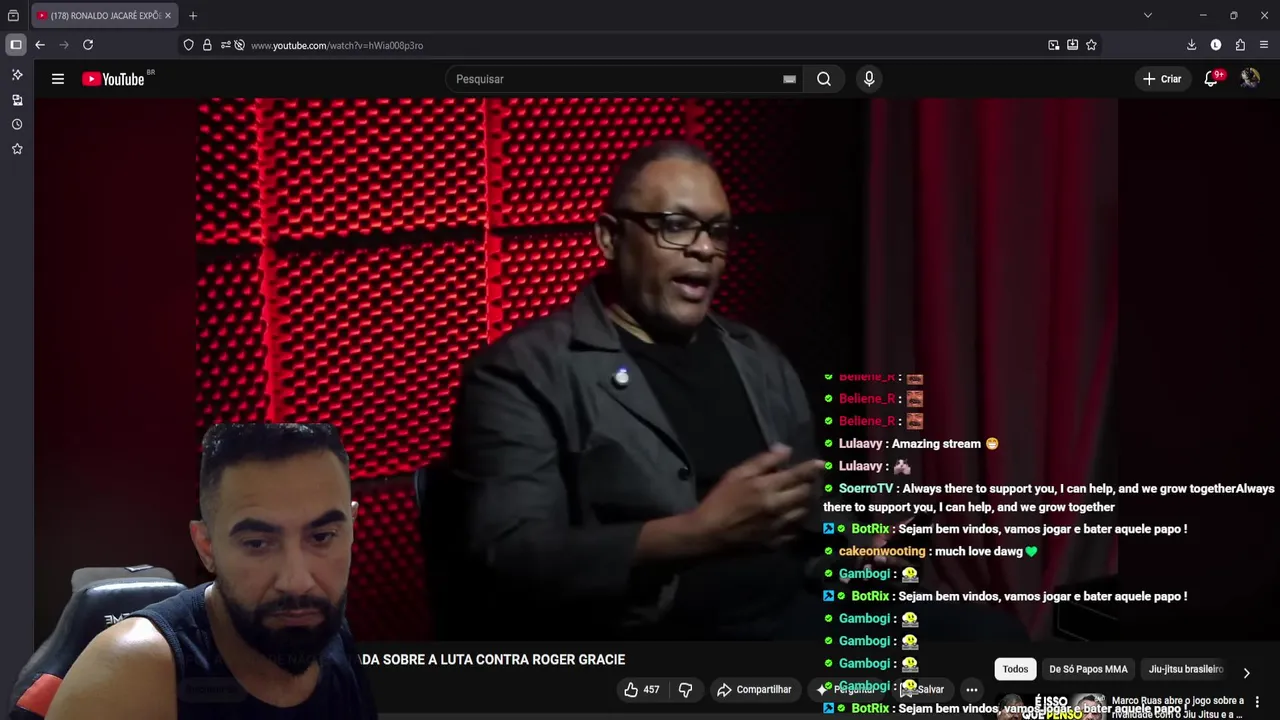The width and height of the screenshot is (1280, 720).
Task: Click the SoerroTV chat username
Action: (x=866, y=489)
